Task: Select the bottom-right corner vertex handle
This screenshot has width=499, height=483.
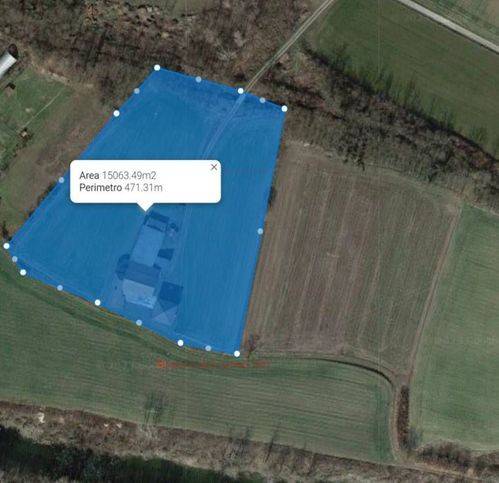Action: click(237, 354)
